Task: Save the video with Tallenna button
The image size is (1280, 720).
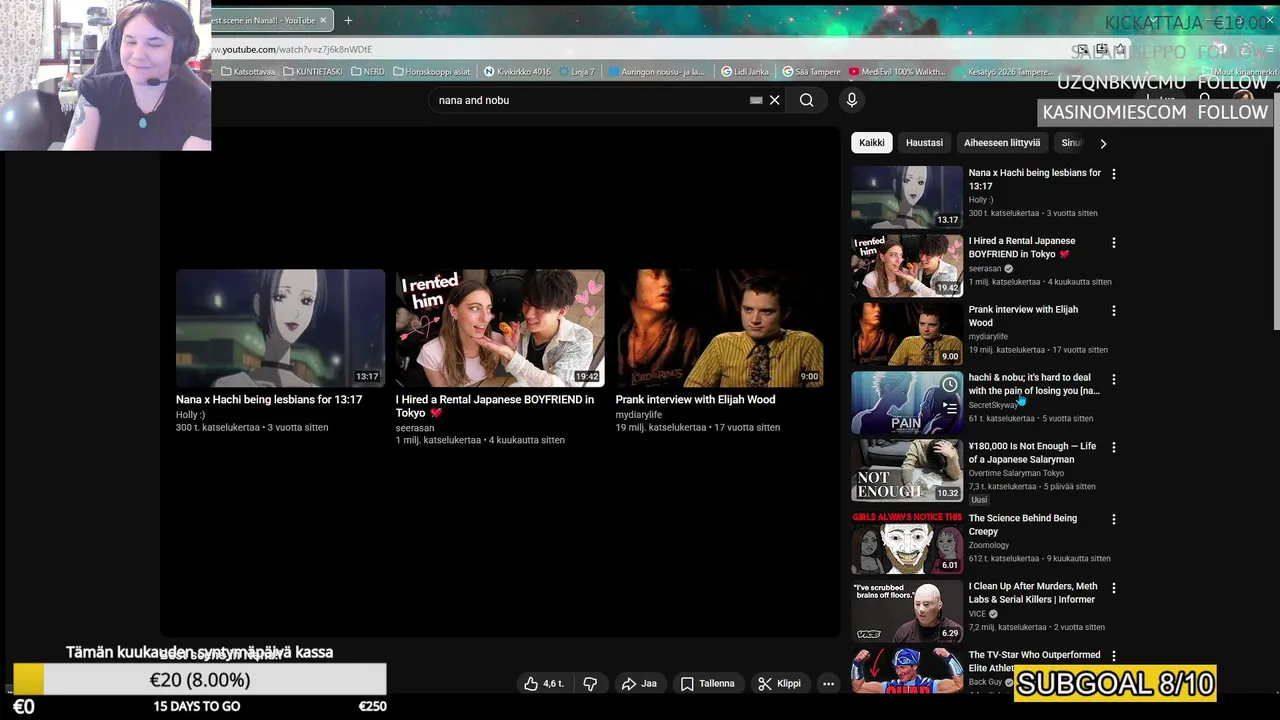Action: (x=708, y=684)
